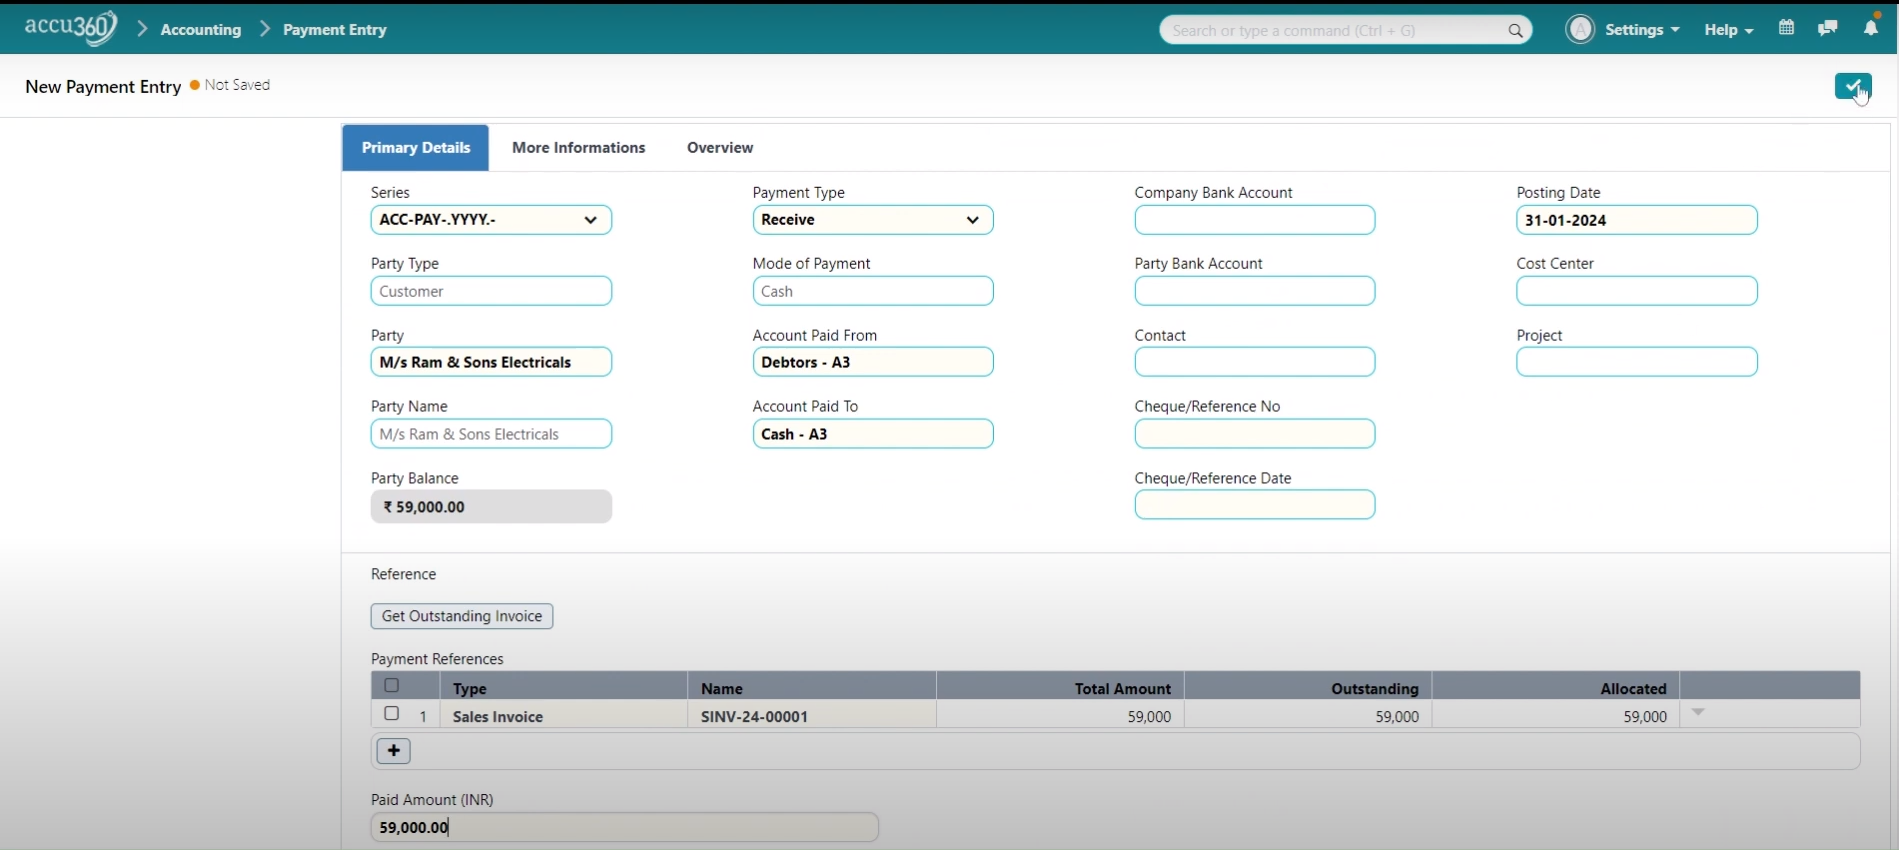Focus the command search box
1899x850 pixels.
pos(1346,30)
